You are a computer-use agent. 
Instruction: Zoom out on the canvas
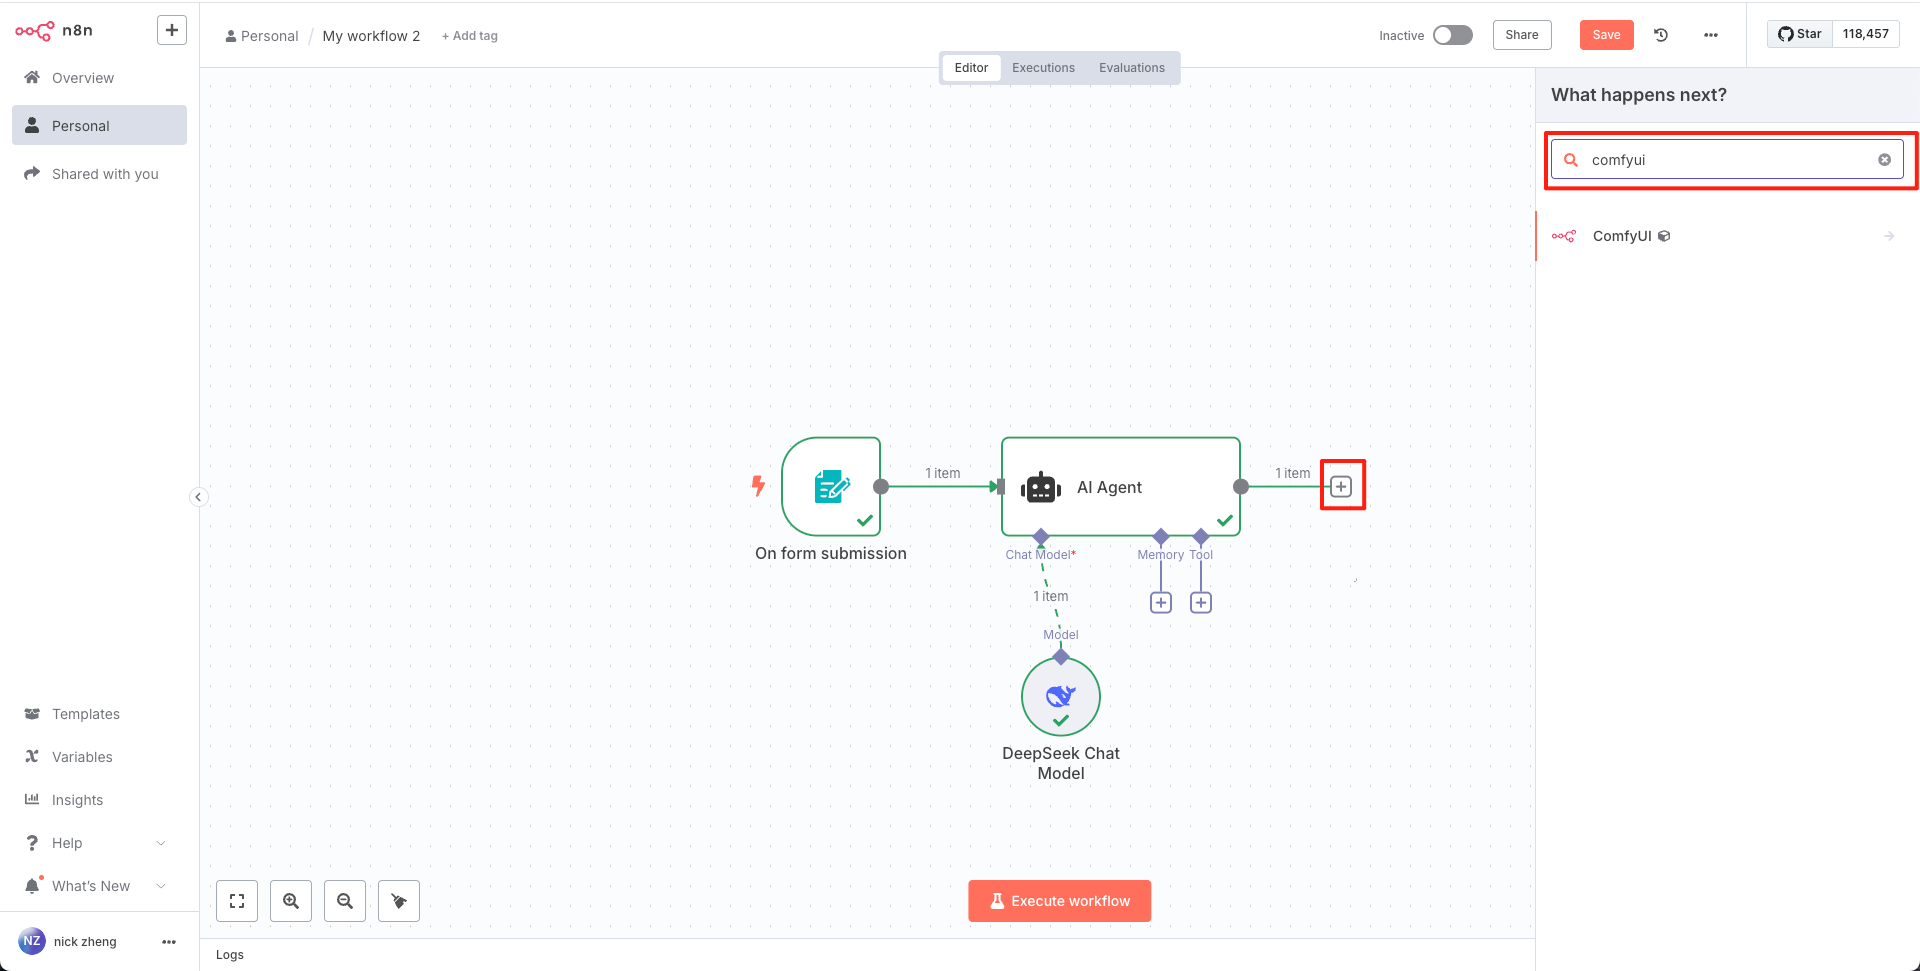pyautogui.click(x=345, y=901)
